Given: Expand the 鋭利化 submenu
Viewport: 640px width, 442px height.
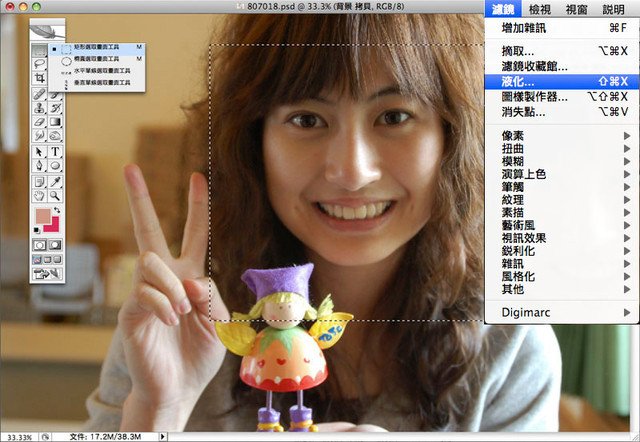Looking at the screenshot, I should pos(562,251).
